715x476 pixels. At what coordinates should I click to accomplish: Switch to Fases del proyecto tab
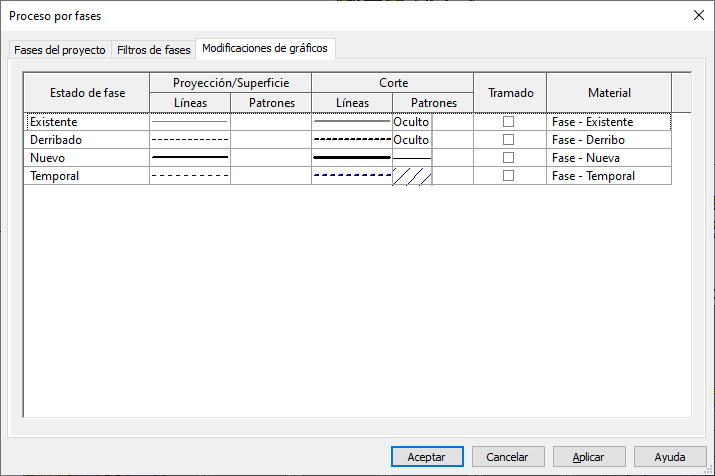pyautogui.click(x=59, y=50)
